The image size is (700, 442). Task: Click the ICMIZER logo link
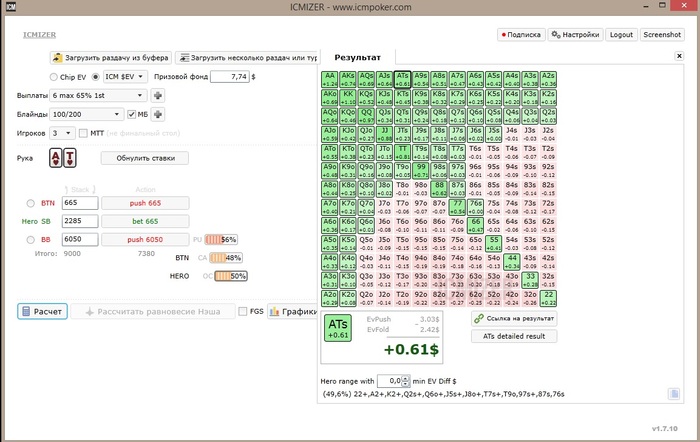[39, 34]
